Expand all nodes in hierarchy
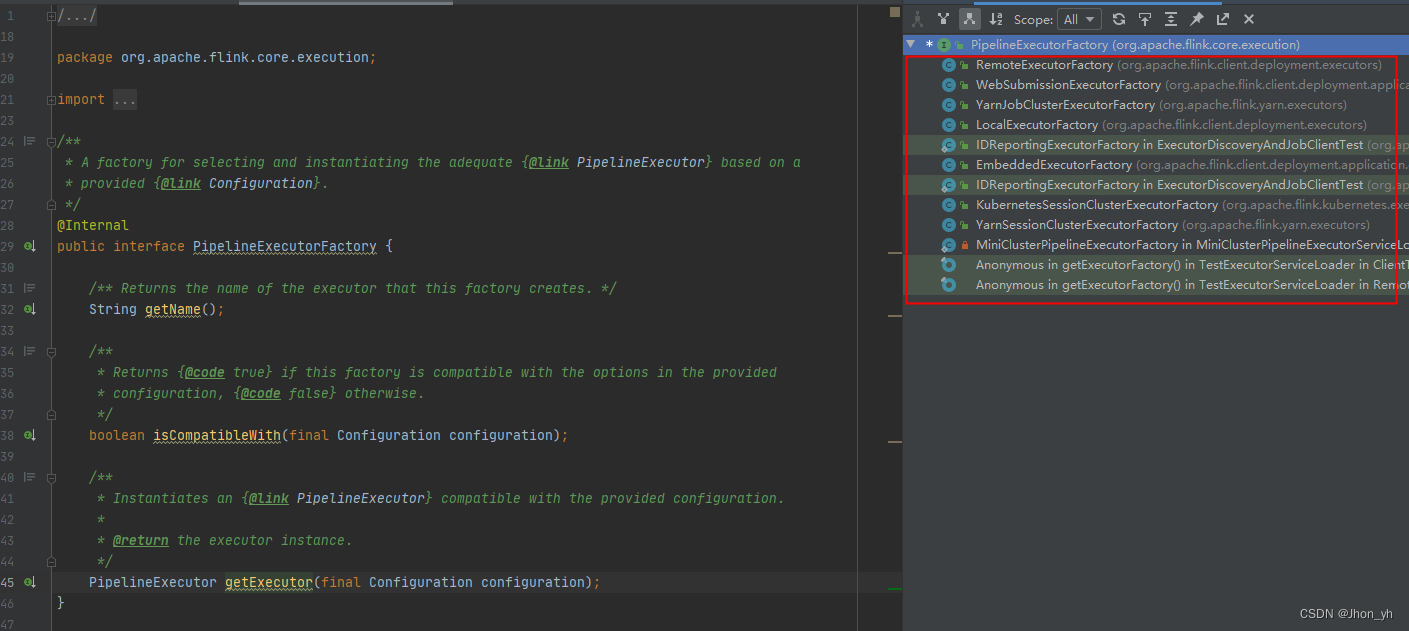This screenshot has height=631, width=1409. [x=1171, y=19]
